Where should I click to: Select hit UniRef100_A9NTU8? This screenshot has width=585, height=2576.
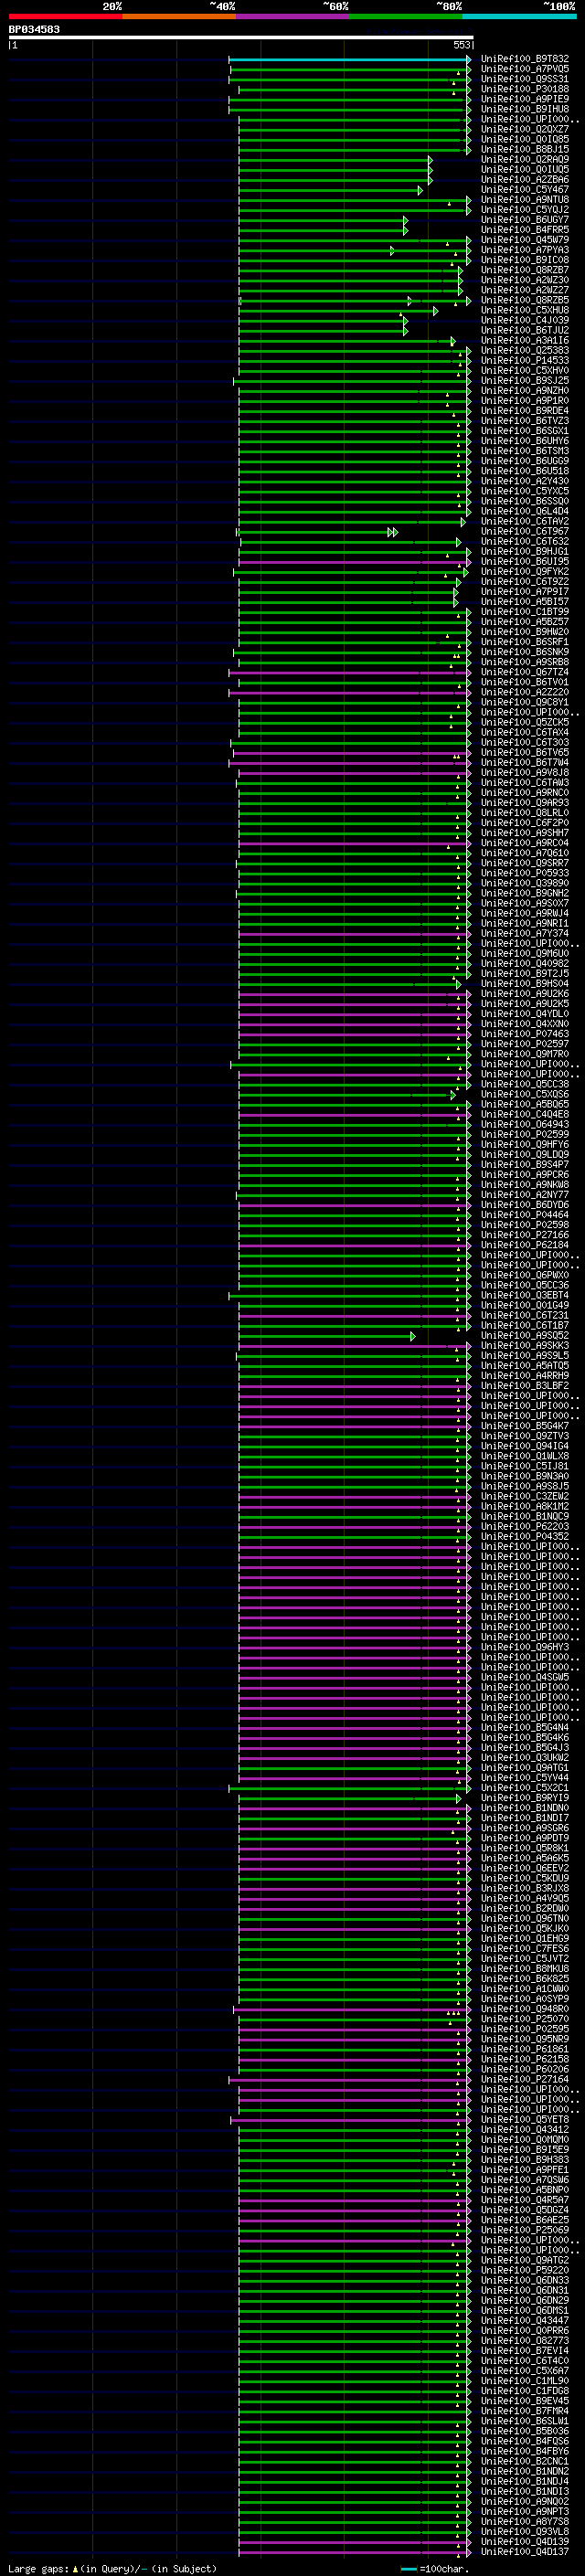524,200
